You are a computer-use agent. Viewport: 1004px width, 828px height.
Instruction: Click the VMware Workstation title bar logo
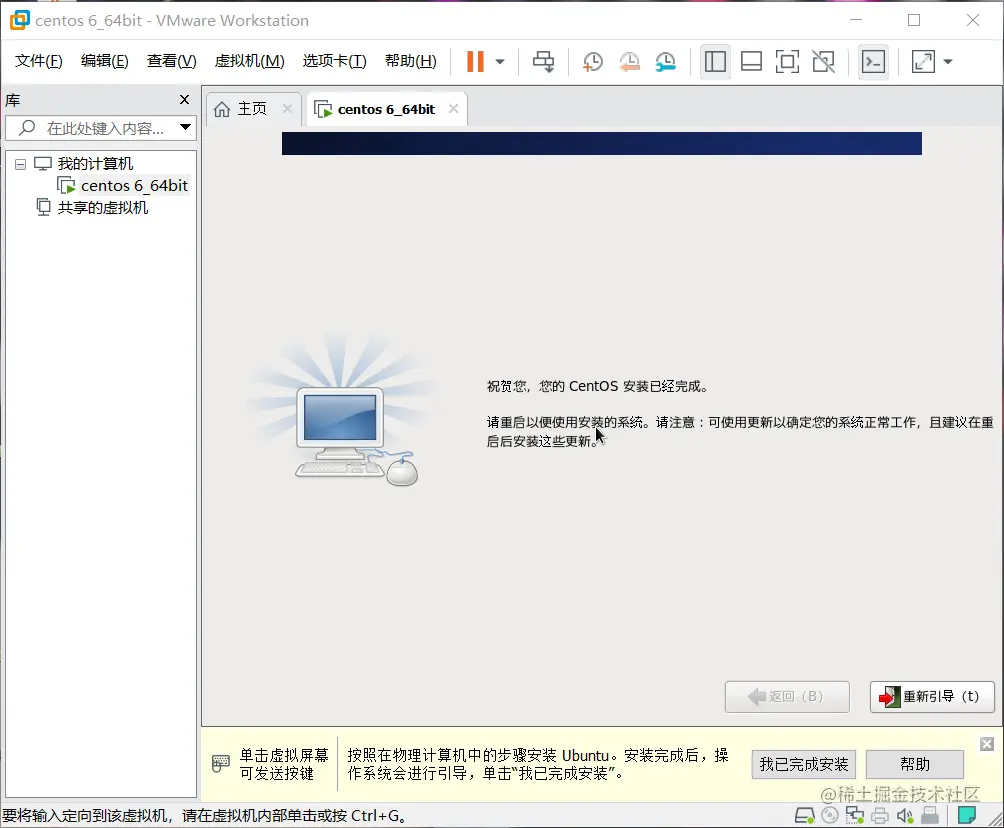19,20
